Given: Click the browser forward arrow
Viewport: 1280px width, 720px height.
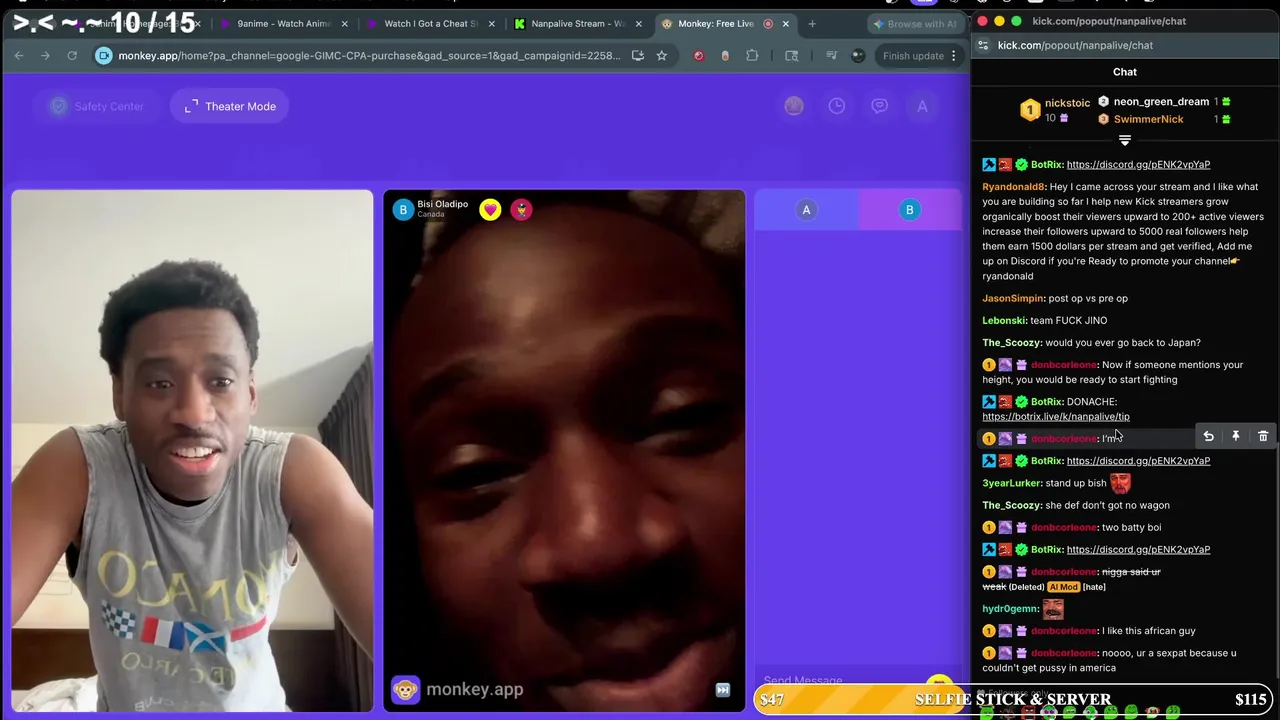Looking at the screenshot, I should click(45, 56).
